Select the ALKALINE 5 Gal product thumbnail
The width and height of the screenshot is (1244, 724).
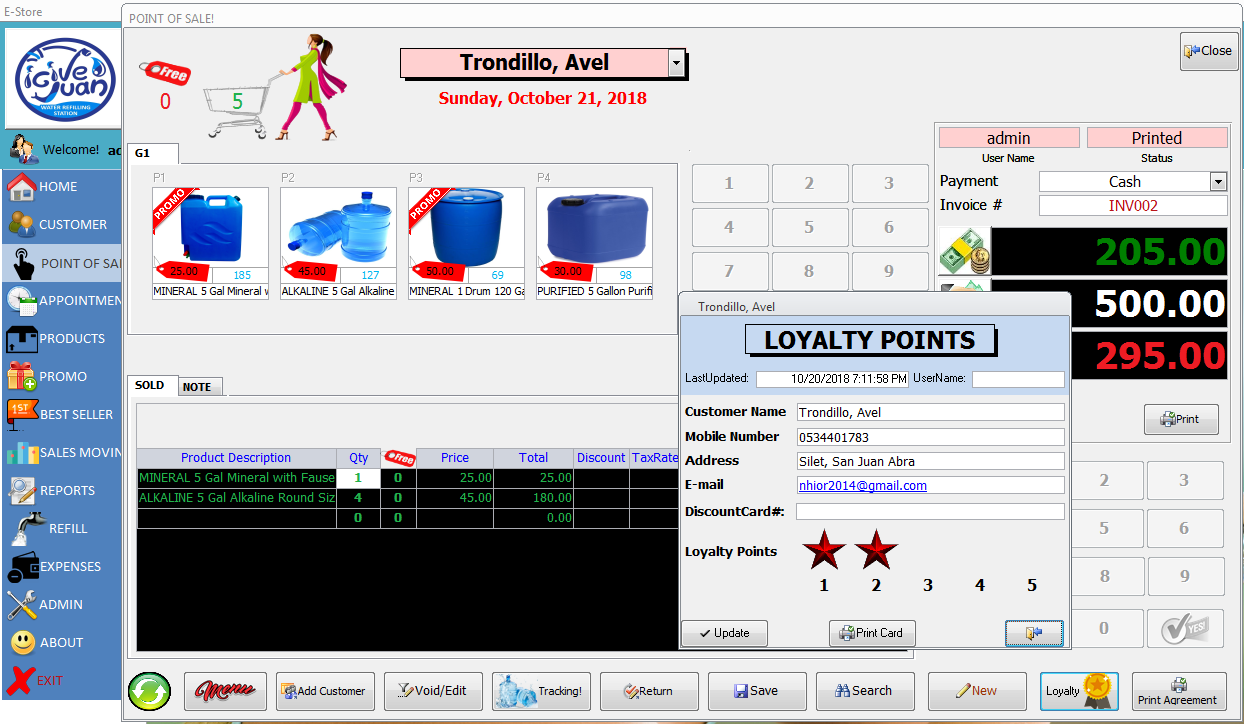click(x=337, y=234)
